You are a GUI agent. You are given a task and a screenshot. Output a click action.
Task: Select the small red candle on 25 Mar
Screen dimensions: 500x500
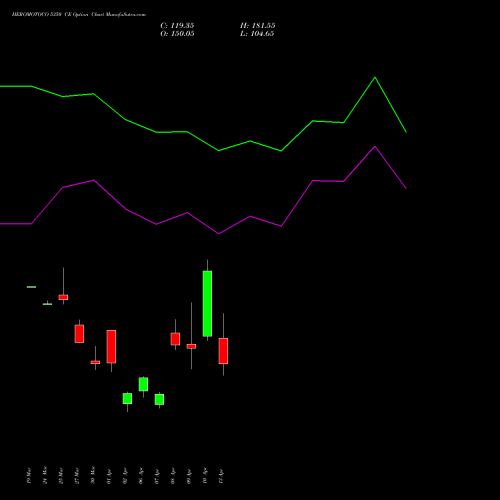[x=63, y=297]
